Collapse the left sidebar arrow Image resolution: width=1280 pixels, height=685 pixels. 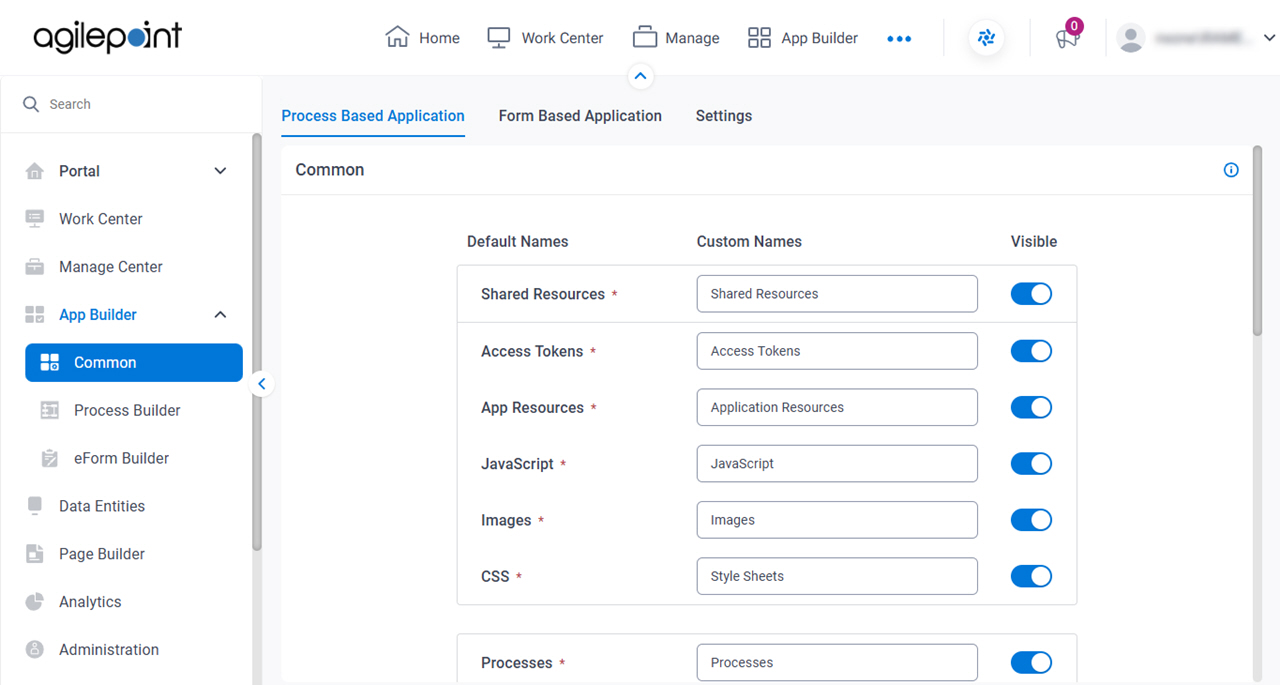pos(262,384)
